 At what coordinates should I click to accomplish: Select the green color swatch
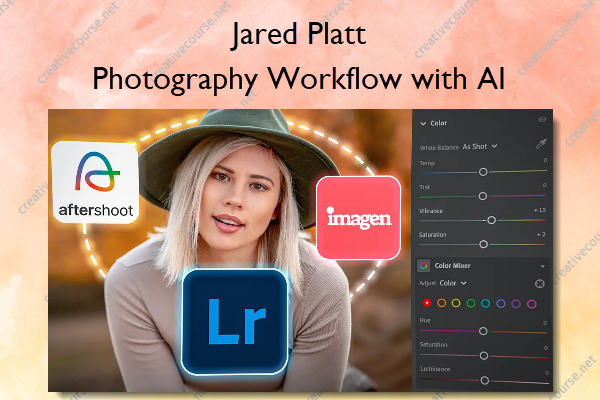click(471, 304)
